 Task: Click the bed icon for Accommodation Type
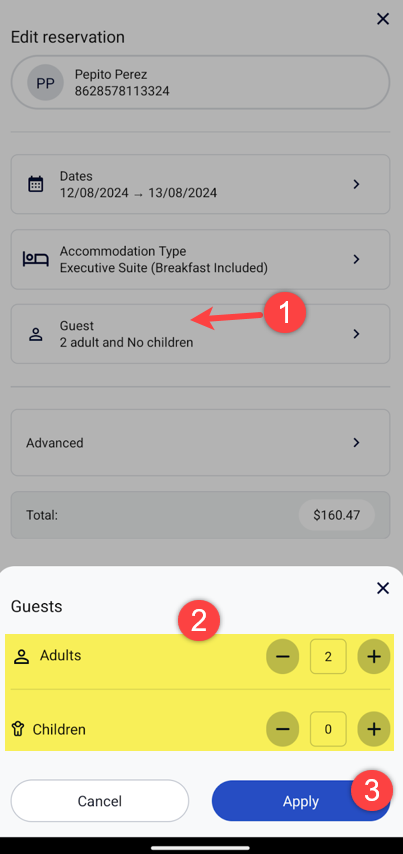coord(35,259)
